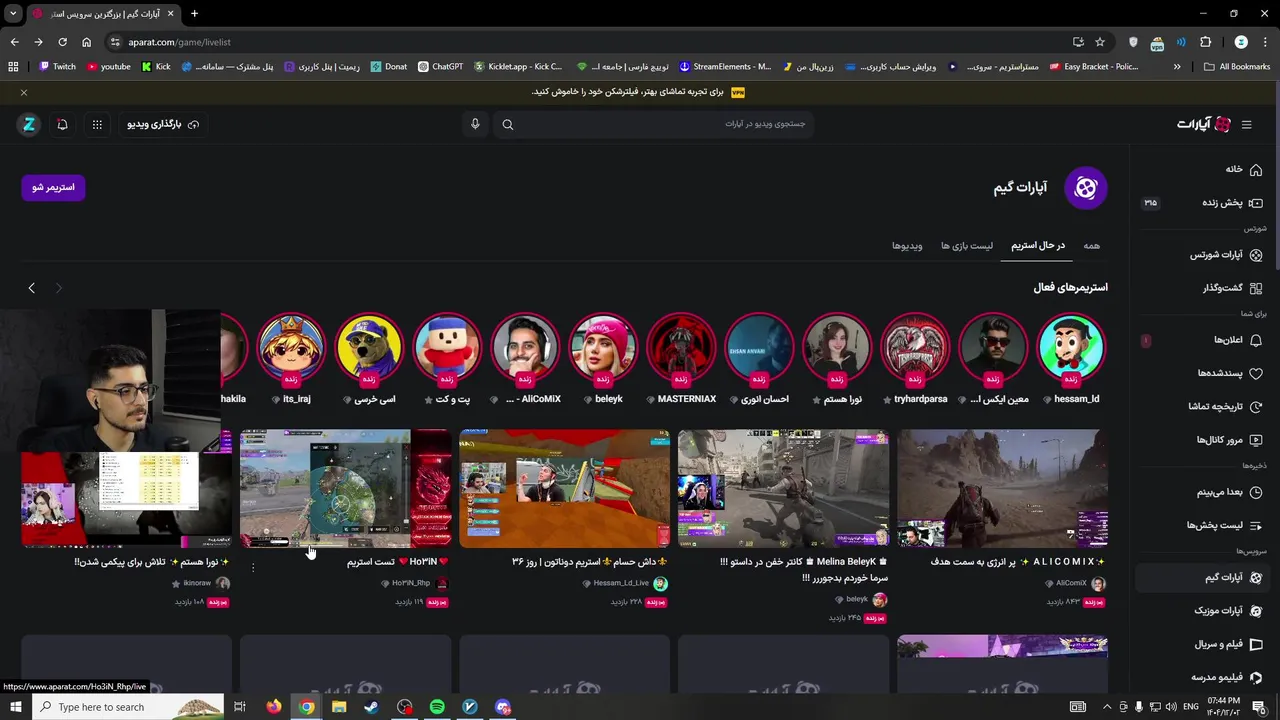
Task: Open Melina BeleyK live stream thumbnail
Action: 783,489
